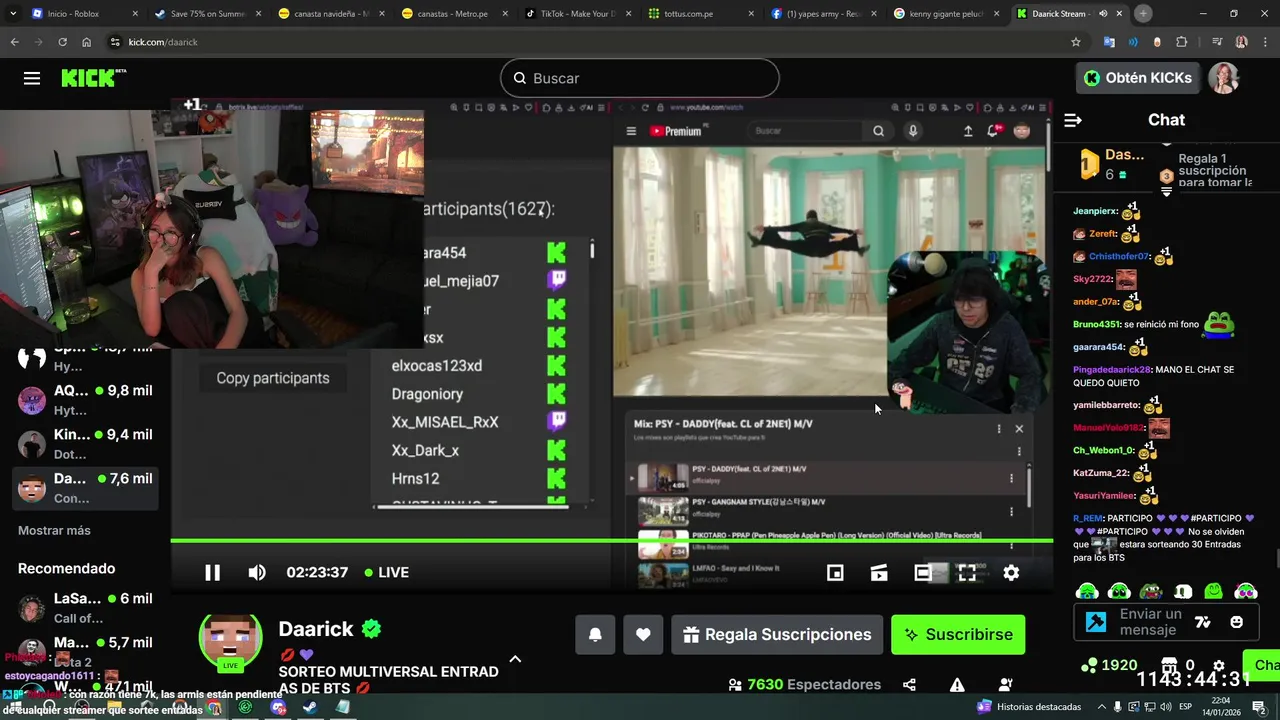The height and width of the screenshot is (720, 1280).
Task: Open the emoji picker smiley in chat
Action: (1236, 622)
